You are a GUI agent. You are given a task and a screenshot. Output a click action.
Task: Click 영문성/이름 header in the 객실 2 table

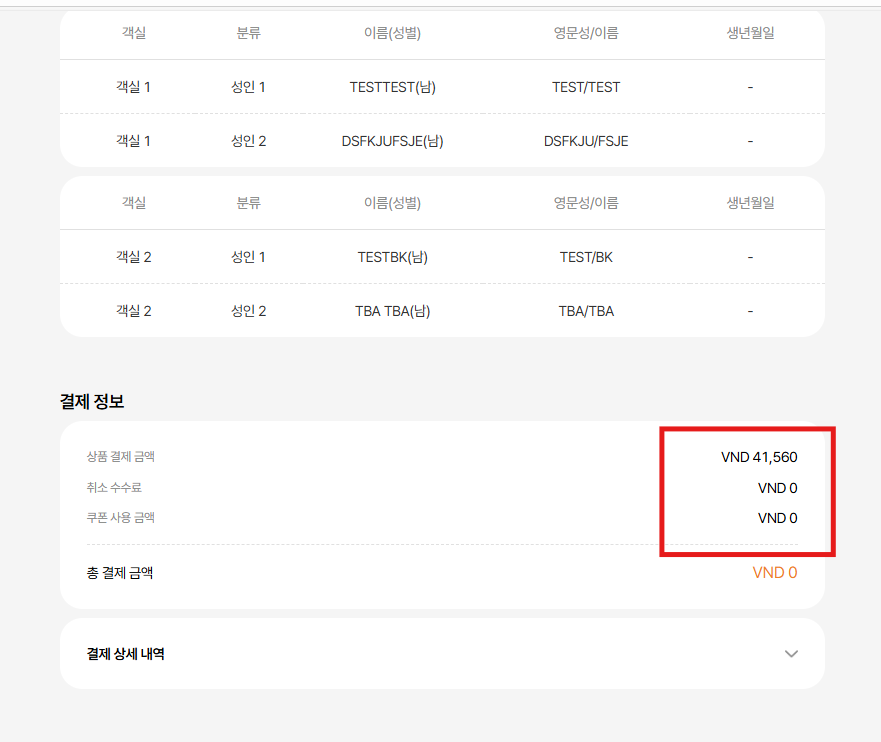(586, 203)
